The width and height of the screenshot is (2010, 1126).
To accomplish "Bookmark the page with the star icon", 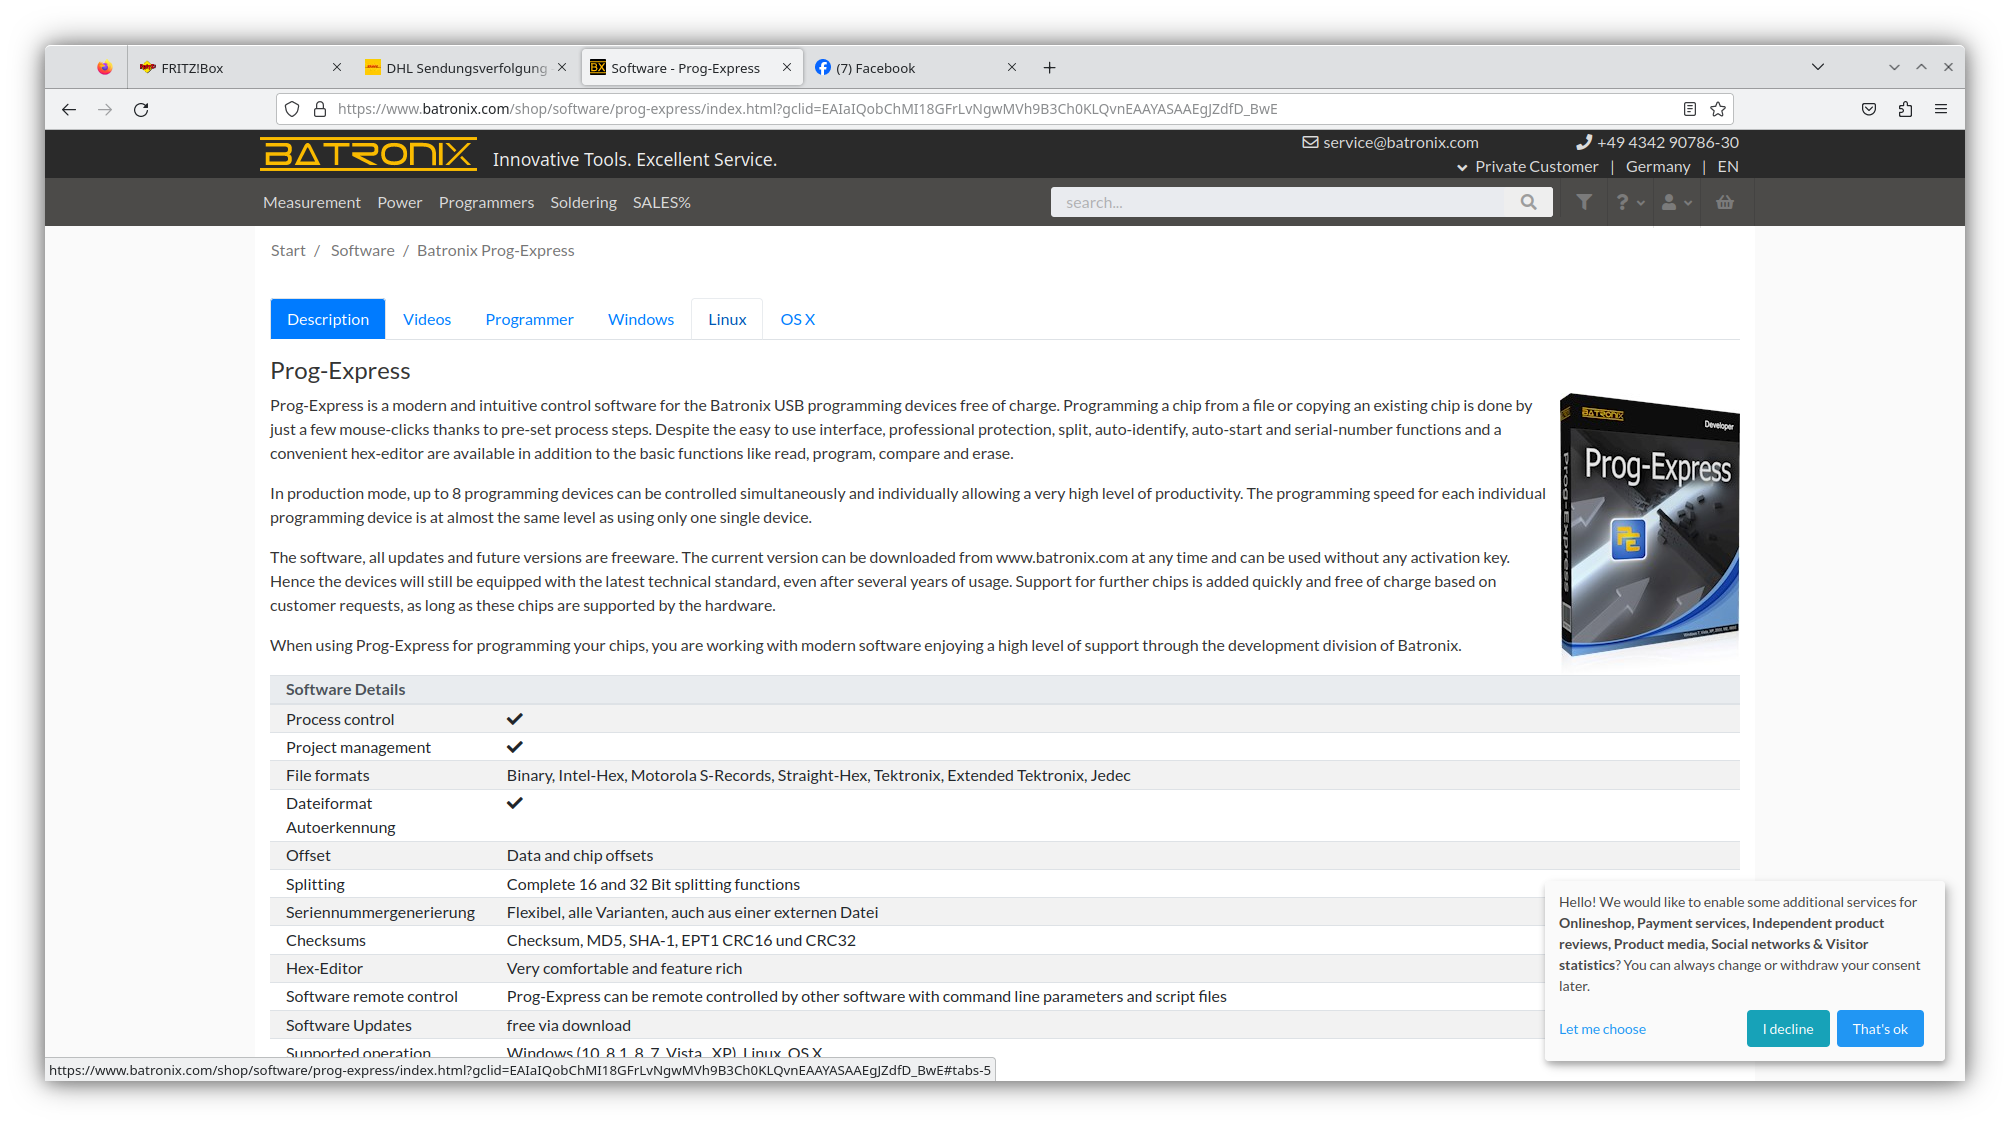I will click(1717, 109).
